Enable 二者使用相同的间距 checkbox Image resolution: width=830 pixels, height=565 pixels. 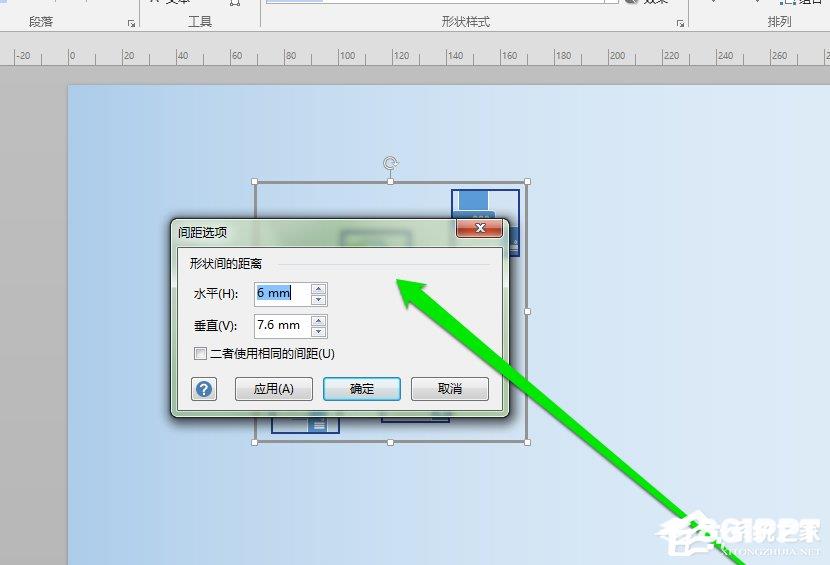click(x=200, y=353)
